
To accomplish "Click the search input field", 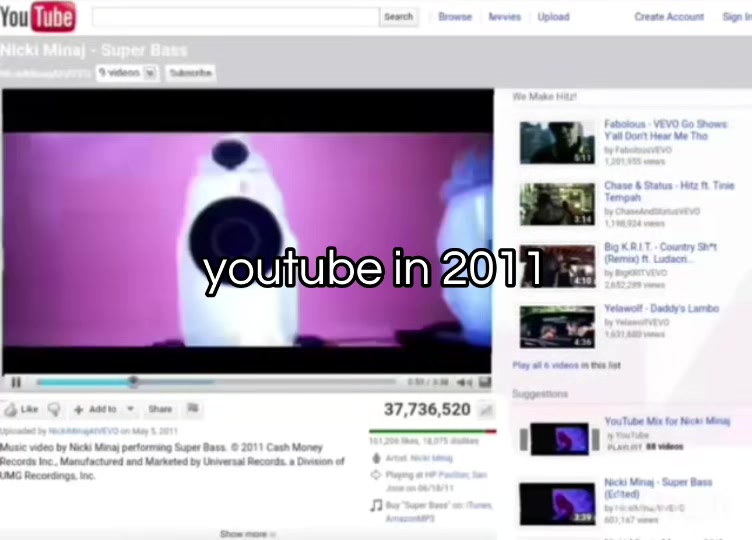I will click(235, 17).
